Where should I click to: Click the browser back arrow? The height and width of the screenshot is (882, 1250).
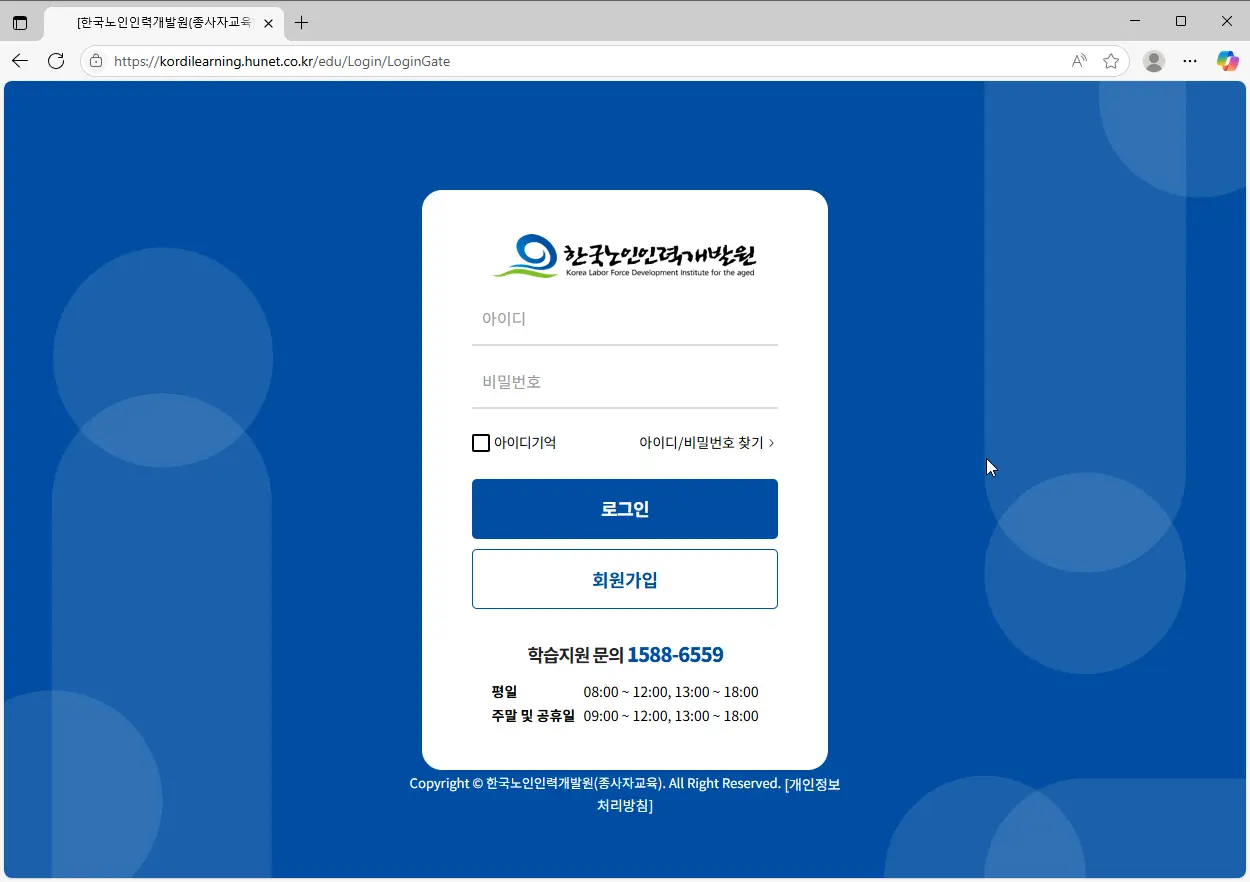20,61
